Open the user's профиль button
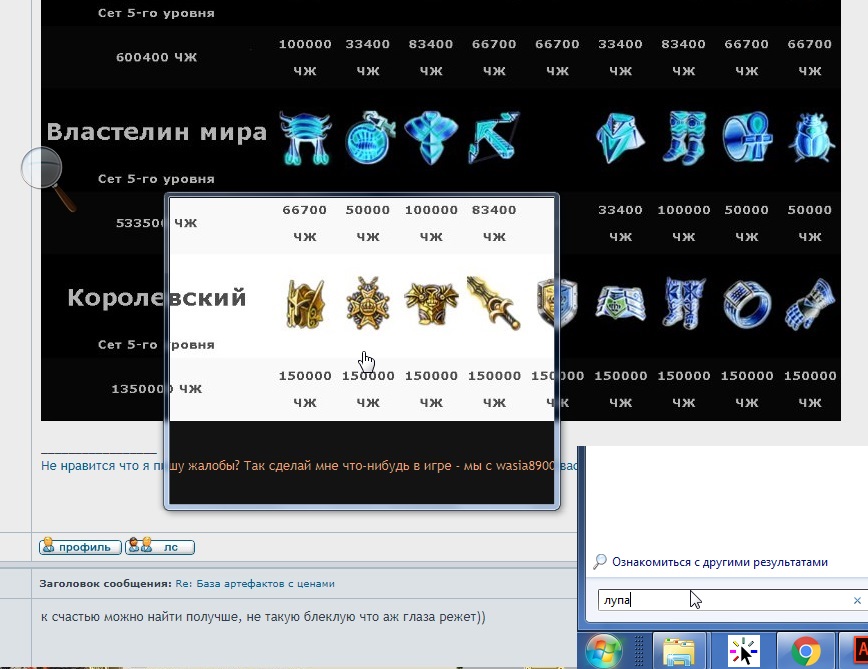Viewport: 868px width, 669px height. (80, 547)
